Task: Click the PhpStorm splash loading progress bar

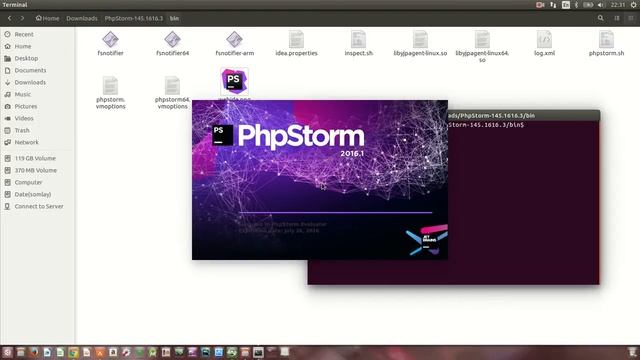Action: pyautogui.click(x=335, y=213)
